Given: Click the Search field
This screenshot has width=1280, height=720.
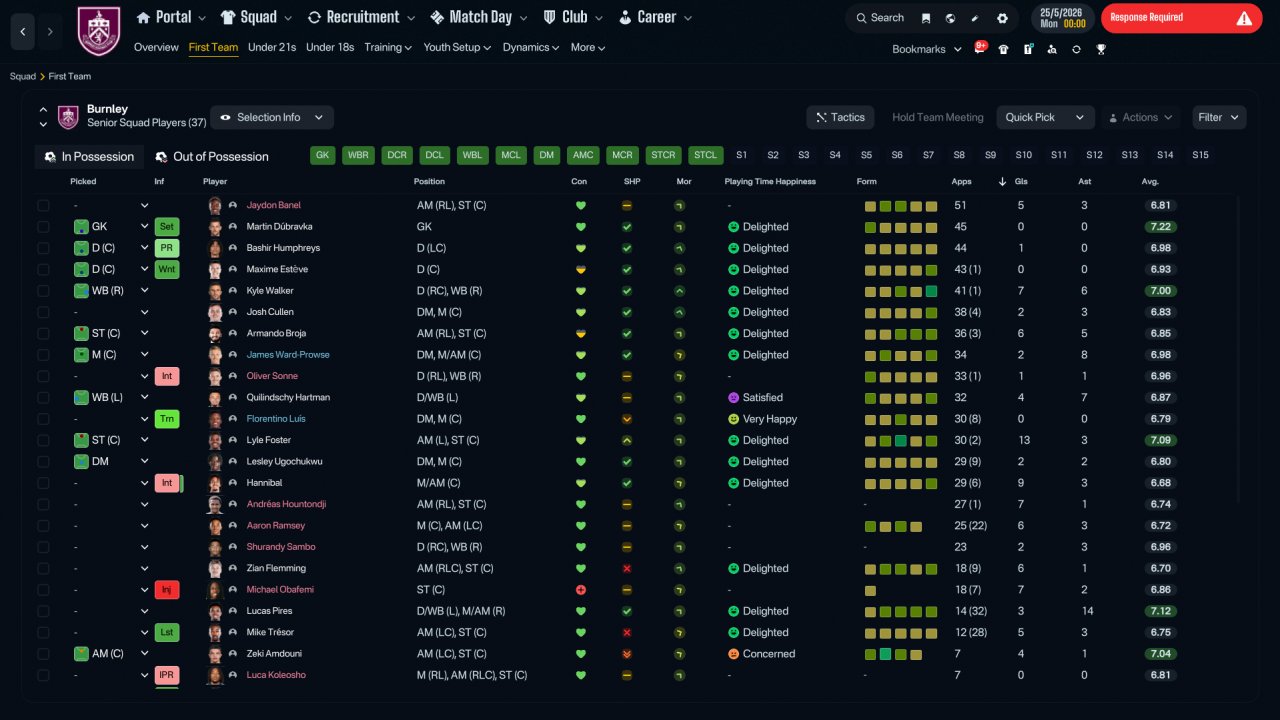Looking at the screenshot, I should [x=880, y=18].
